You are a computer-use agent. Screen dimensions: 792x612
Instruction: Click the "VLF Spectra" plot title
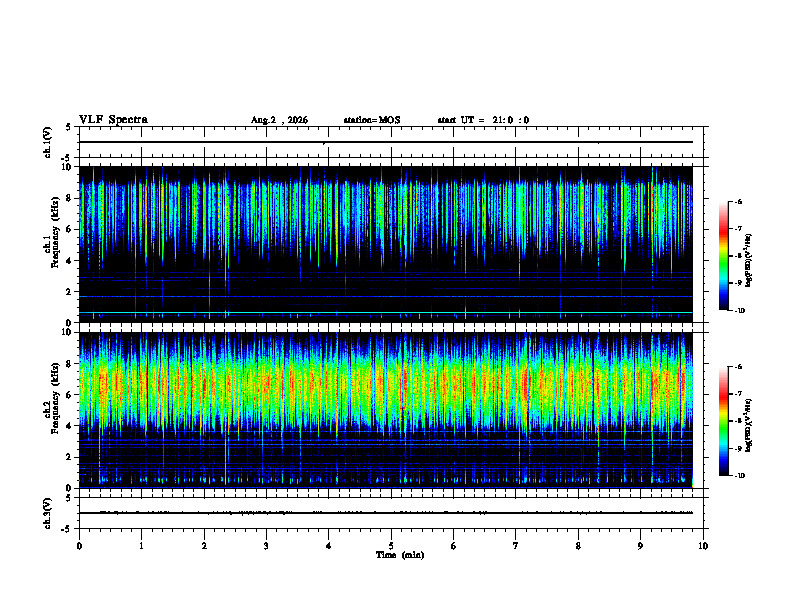(x=113, y=119)
